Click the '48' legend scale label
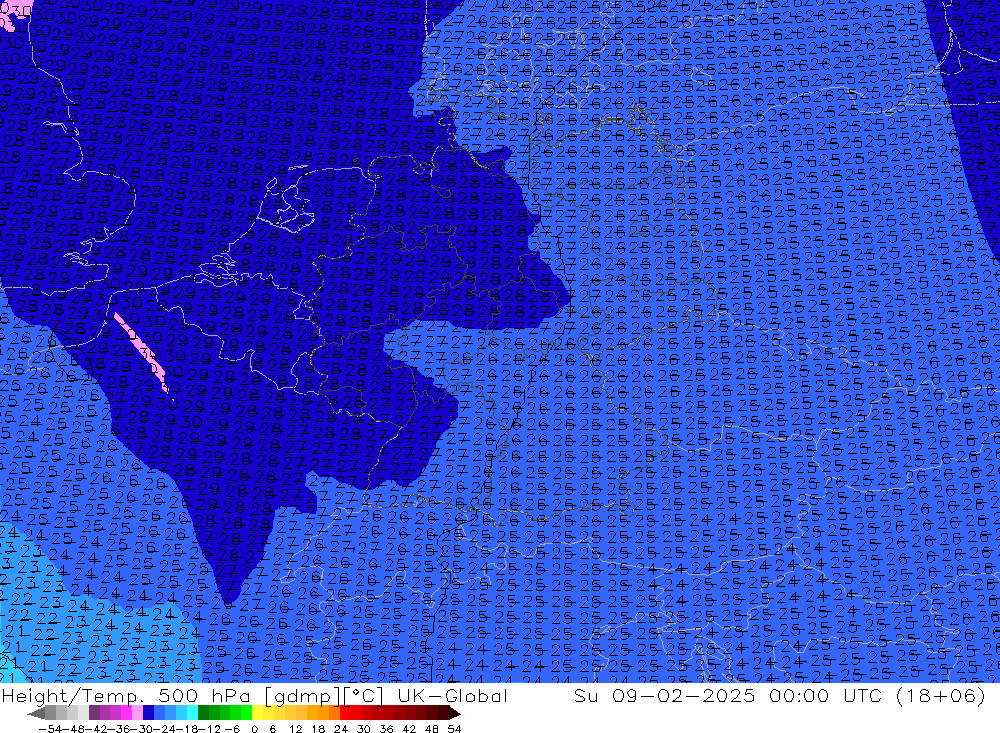This screenshot has width=1000, height=733. (432, 729)
